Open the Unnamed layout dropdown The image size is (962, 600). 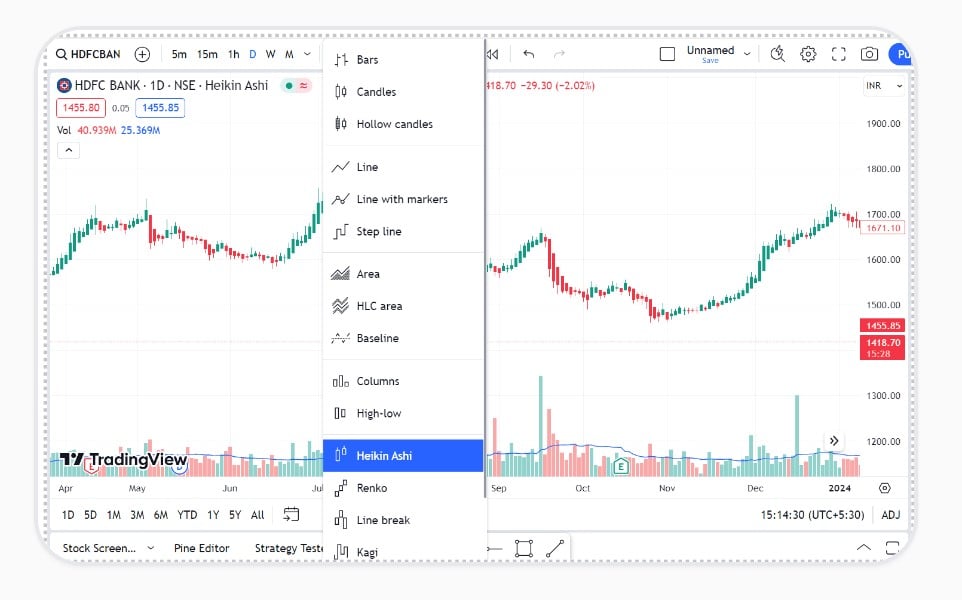click(x=747, y=54)
